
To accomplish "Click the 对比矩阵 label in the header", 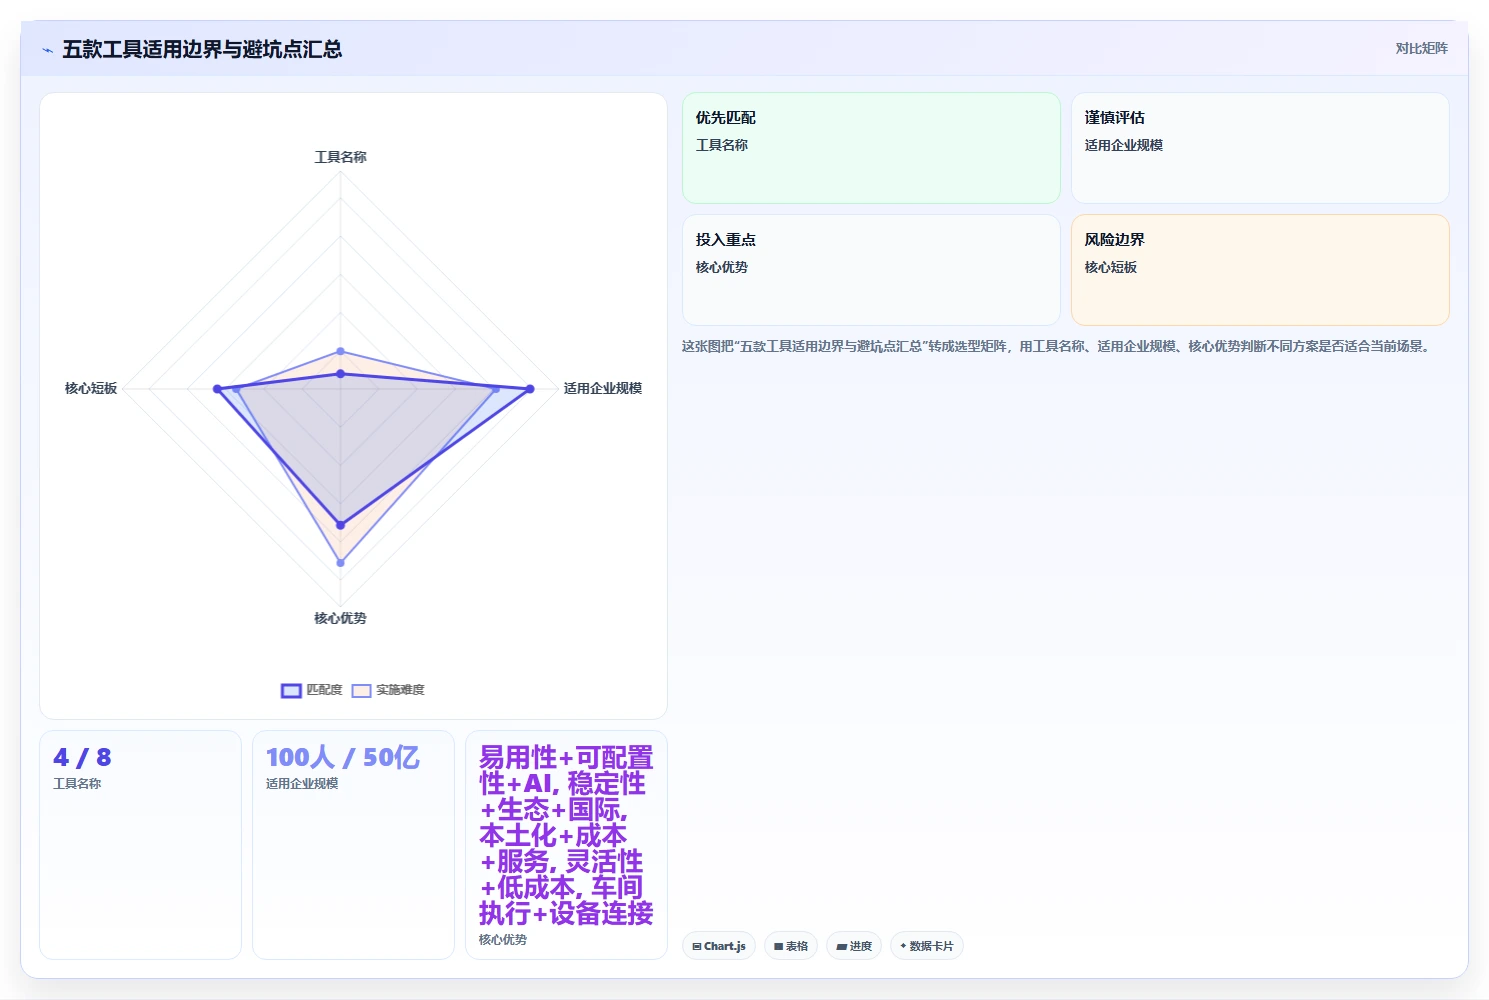I will 1421,48.
